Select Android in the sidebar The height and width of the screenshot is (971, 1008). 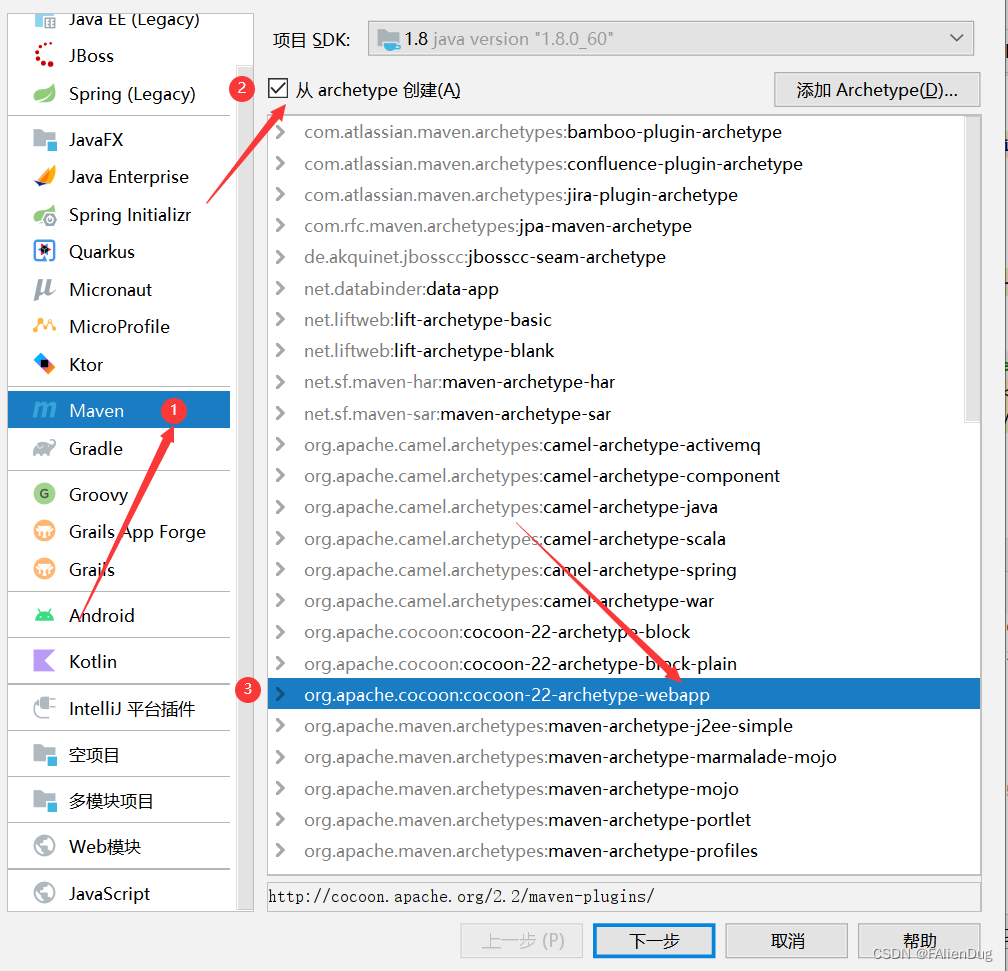point(119,615)
